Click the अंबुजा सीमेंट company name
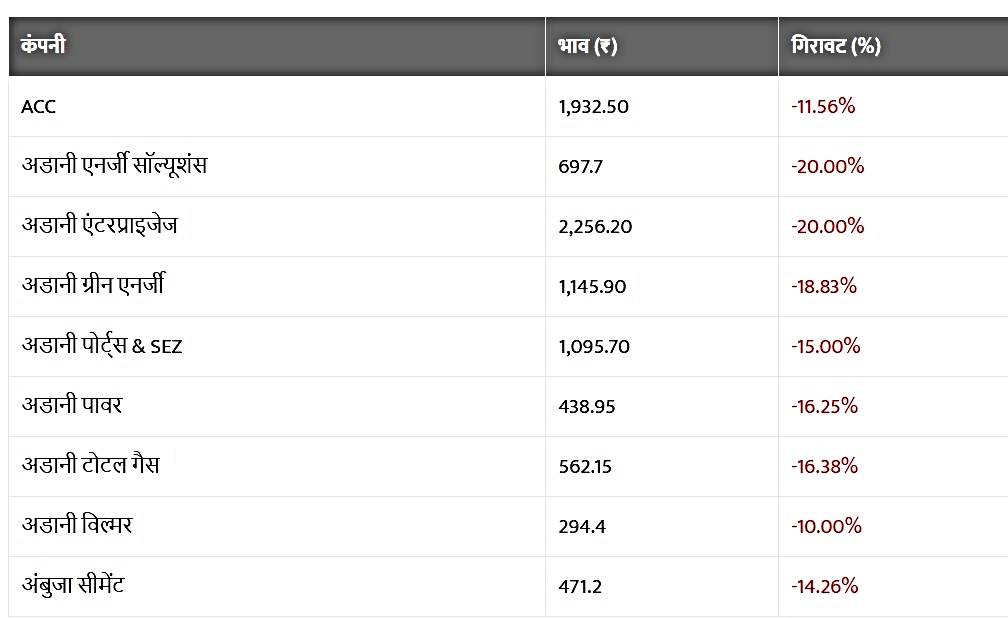Image resolution: width=1008 pixels, height=618 pixels. tap(72, 586)
